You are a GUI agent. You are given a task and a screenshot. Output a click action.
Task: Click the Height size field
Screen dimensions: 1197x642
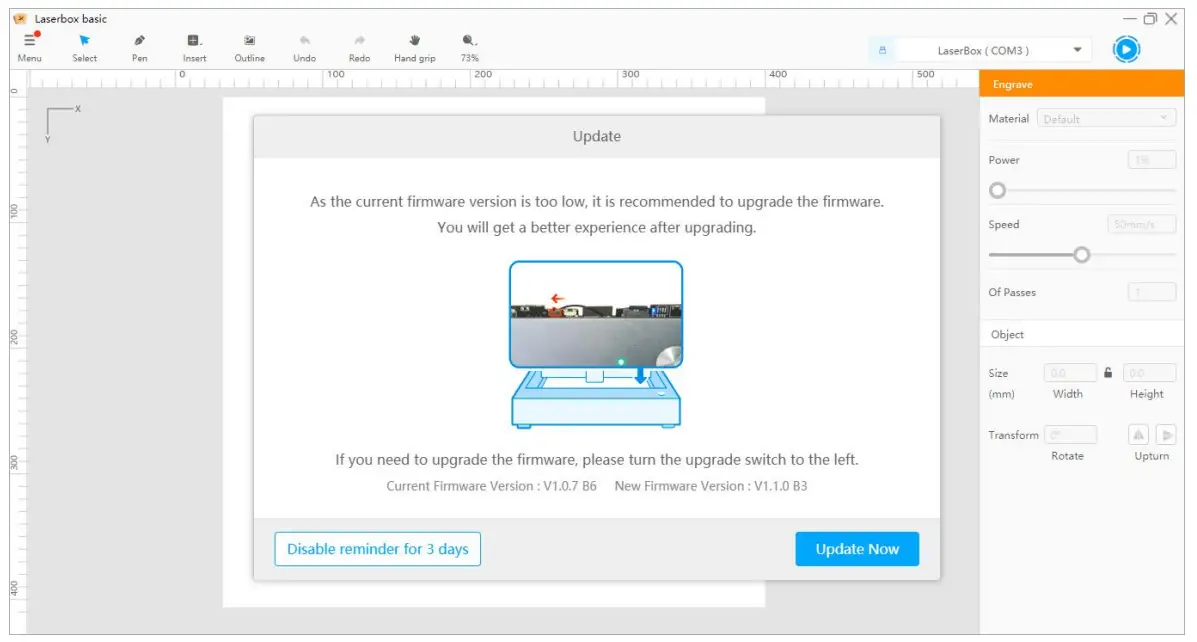[1149, 373]
